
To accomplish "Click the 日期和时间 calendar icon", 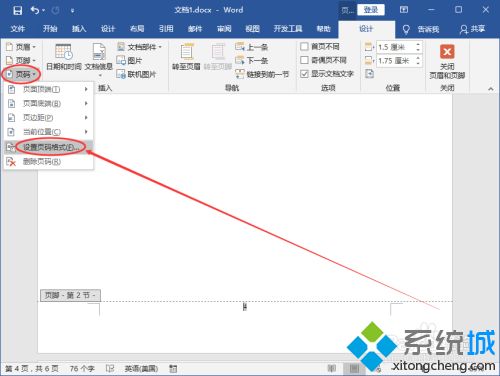I will click(x=63, y=52).
